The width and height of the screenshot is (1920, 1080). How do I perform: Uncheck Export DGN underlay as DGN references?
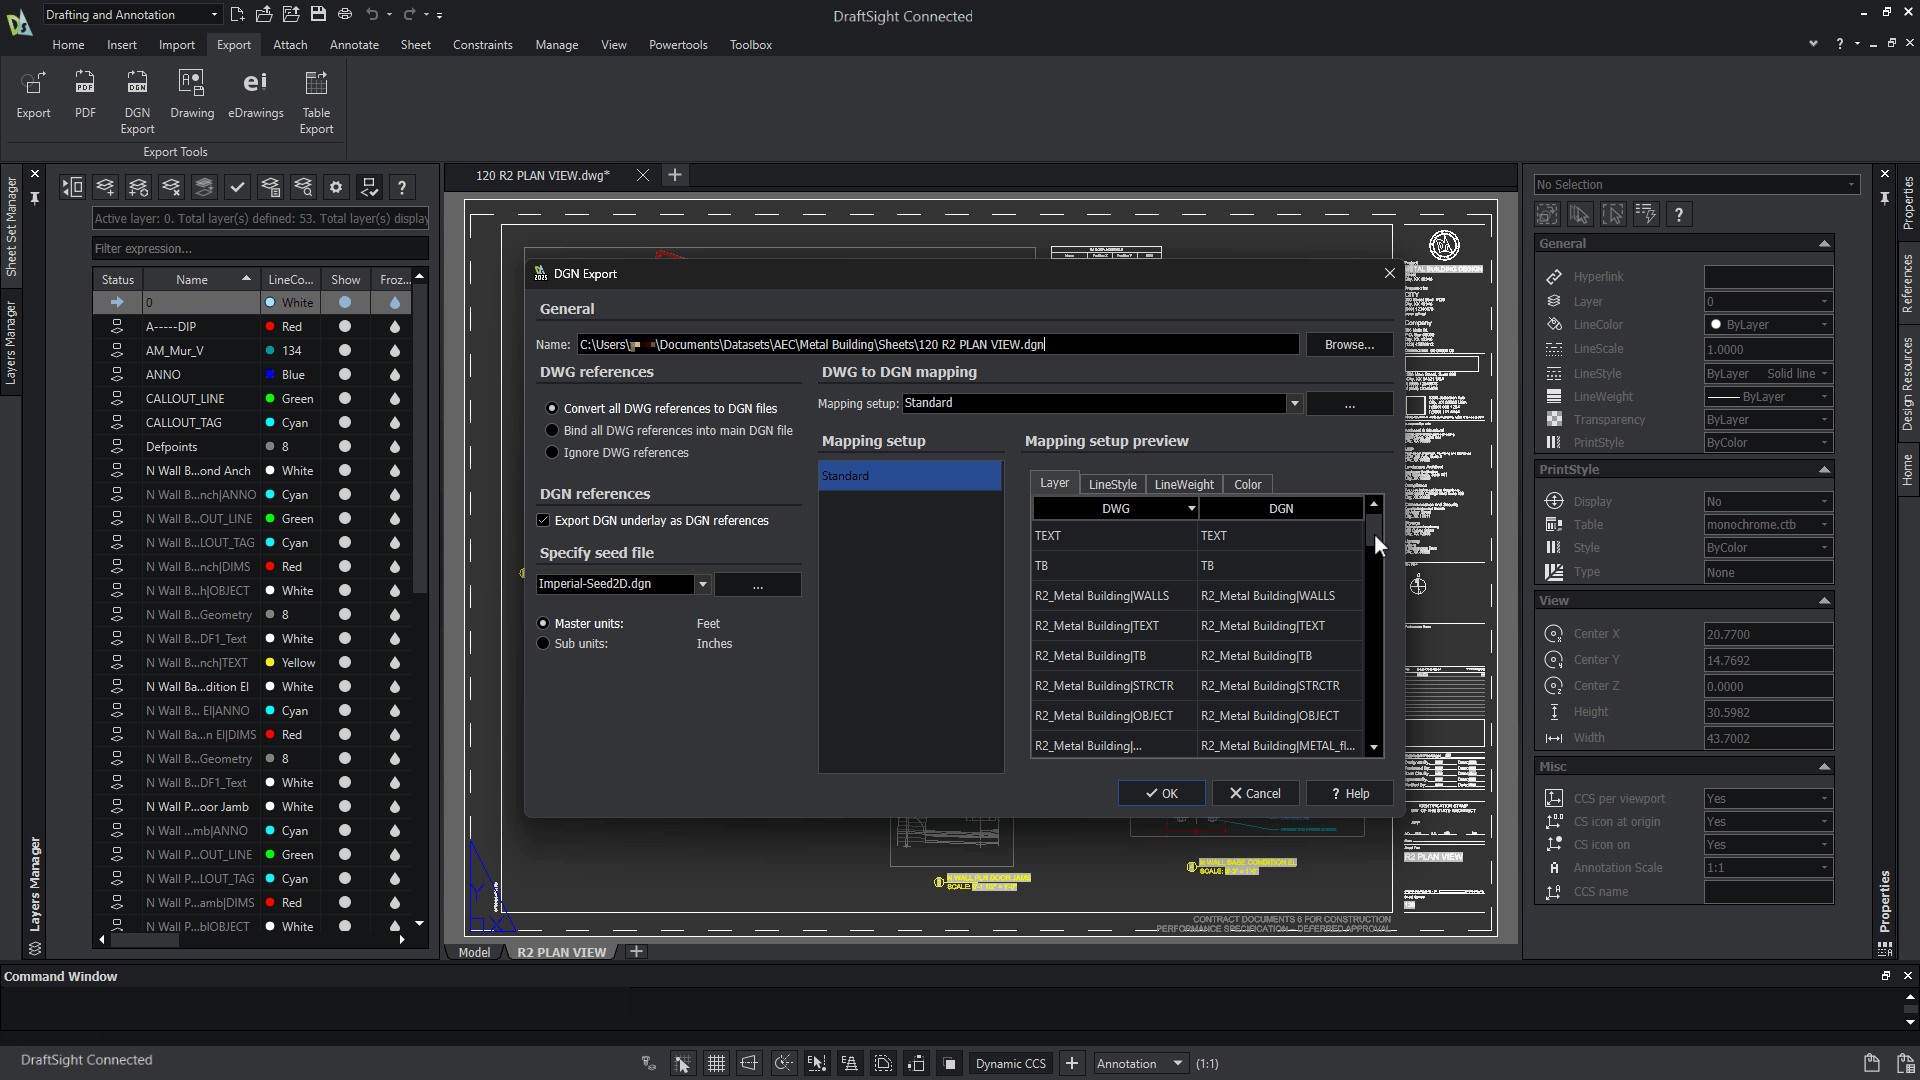pyautogui.click(x=543, y=521)
